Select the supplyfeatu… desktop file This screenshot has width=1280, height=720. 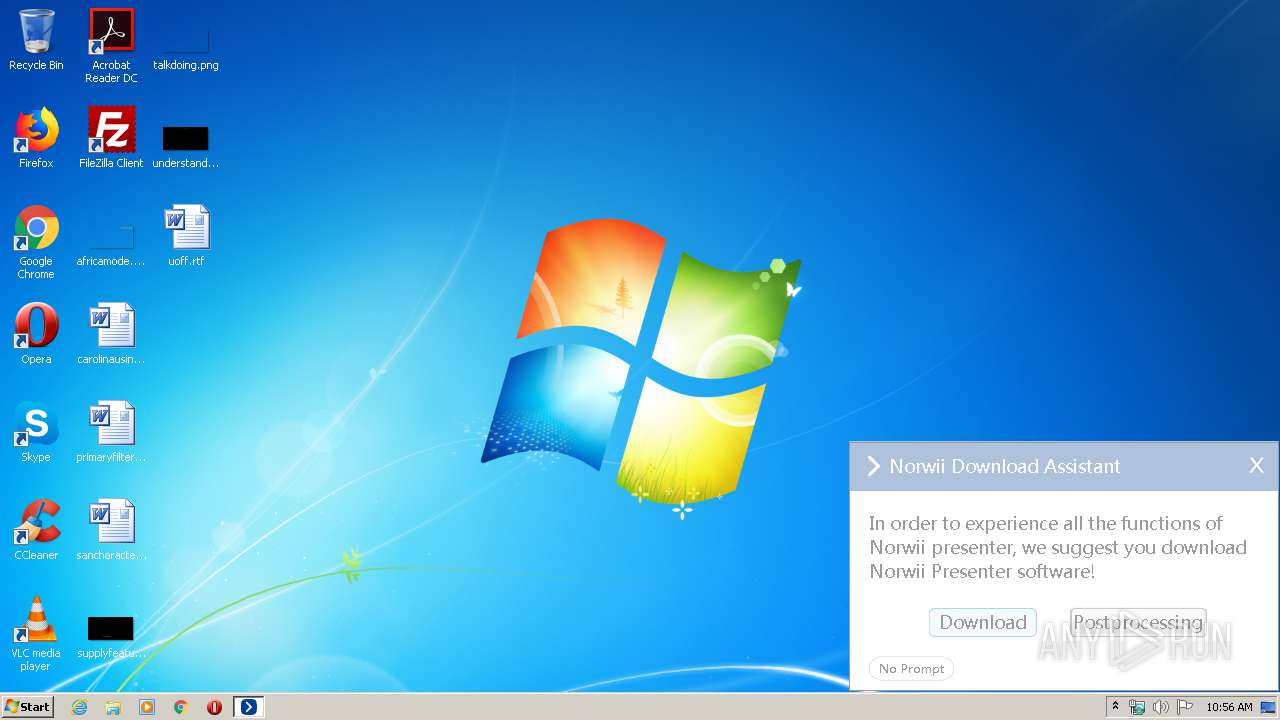click(x=111, y=637)
